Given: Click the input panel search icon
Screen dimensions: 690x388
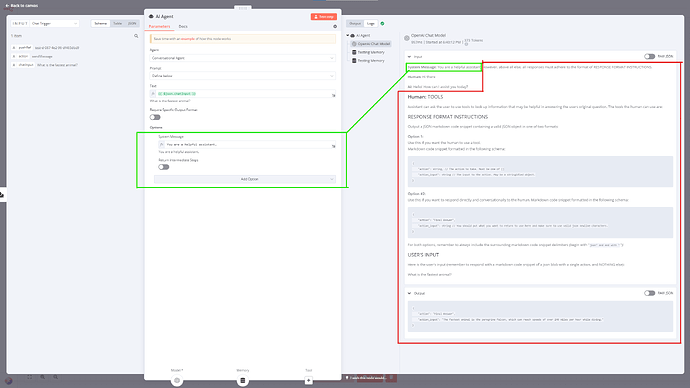Looking at the screenshot, I should pyautogui.click(x=136, y=36).
